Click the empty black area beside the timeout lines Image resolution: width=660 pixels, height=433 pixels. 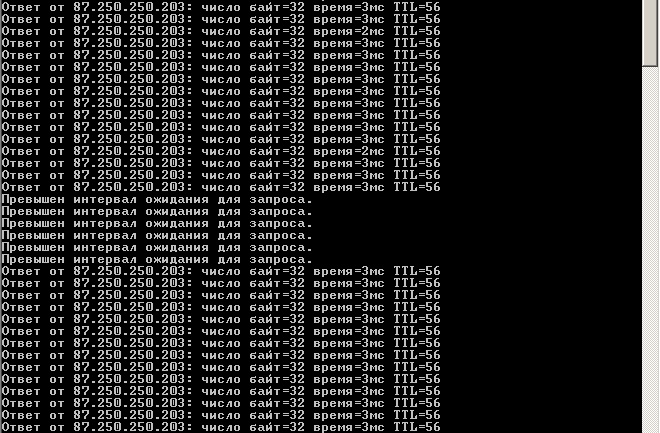pos(476,229)
